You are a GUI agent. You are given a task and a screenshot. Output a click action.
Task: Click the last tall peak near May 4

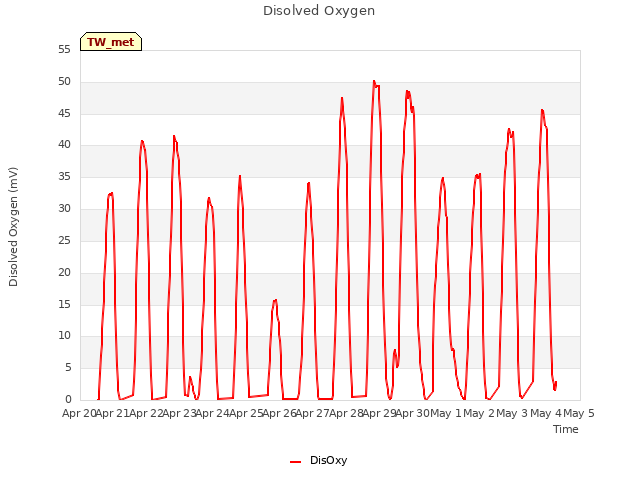pyautogui.click(x=542, y=110)
